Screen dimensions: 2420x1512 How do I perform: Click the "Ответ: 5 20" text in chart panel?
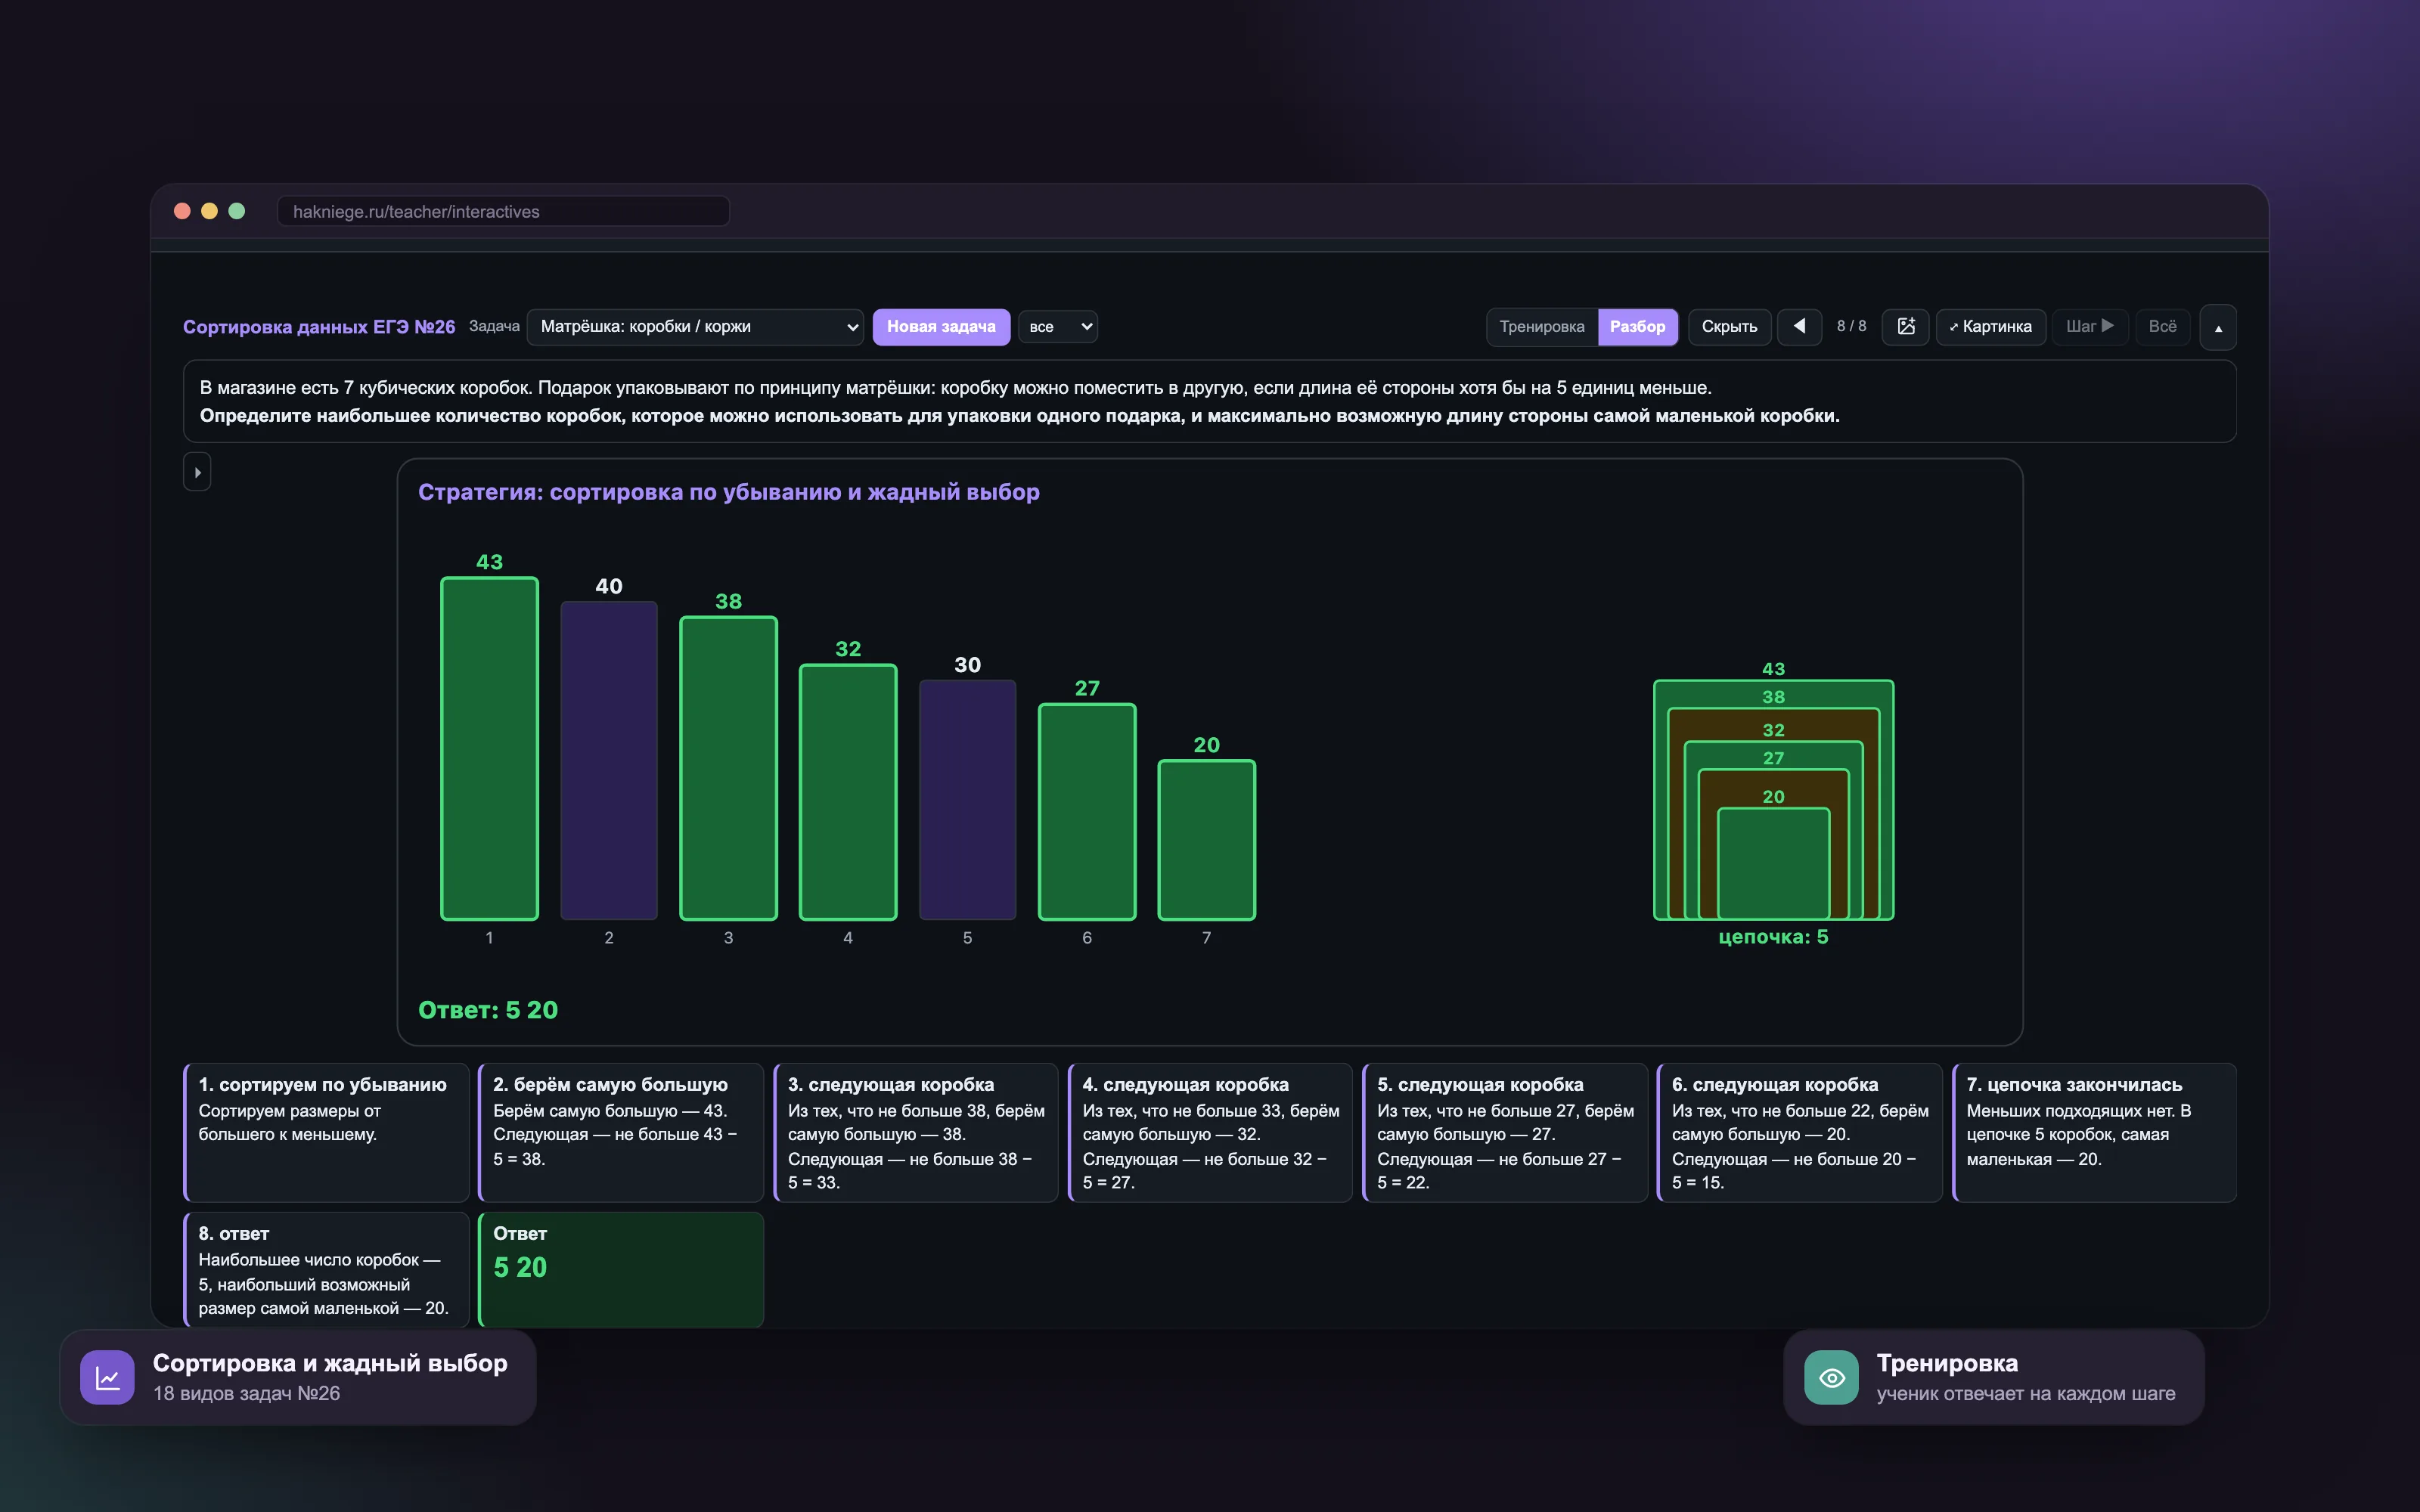point(488,1010)
